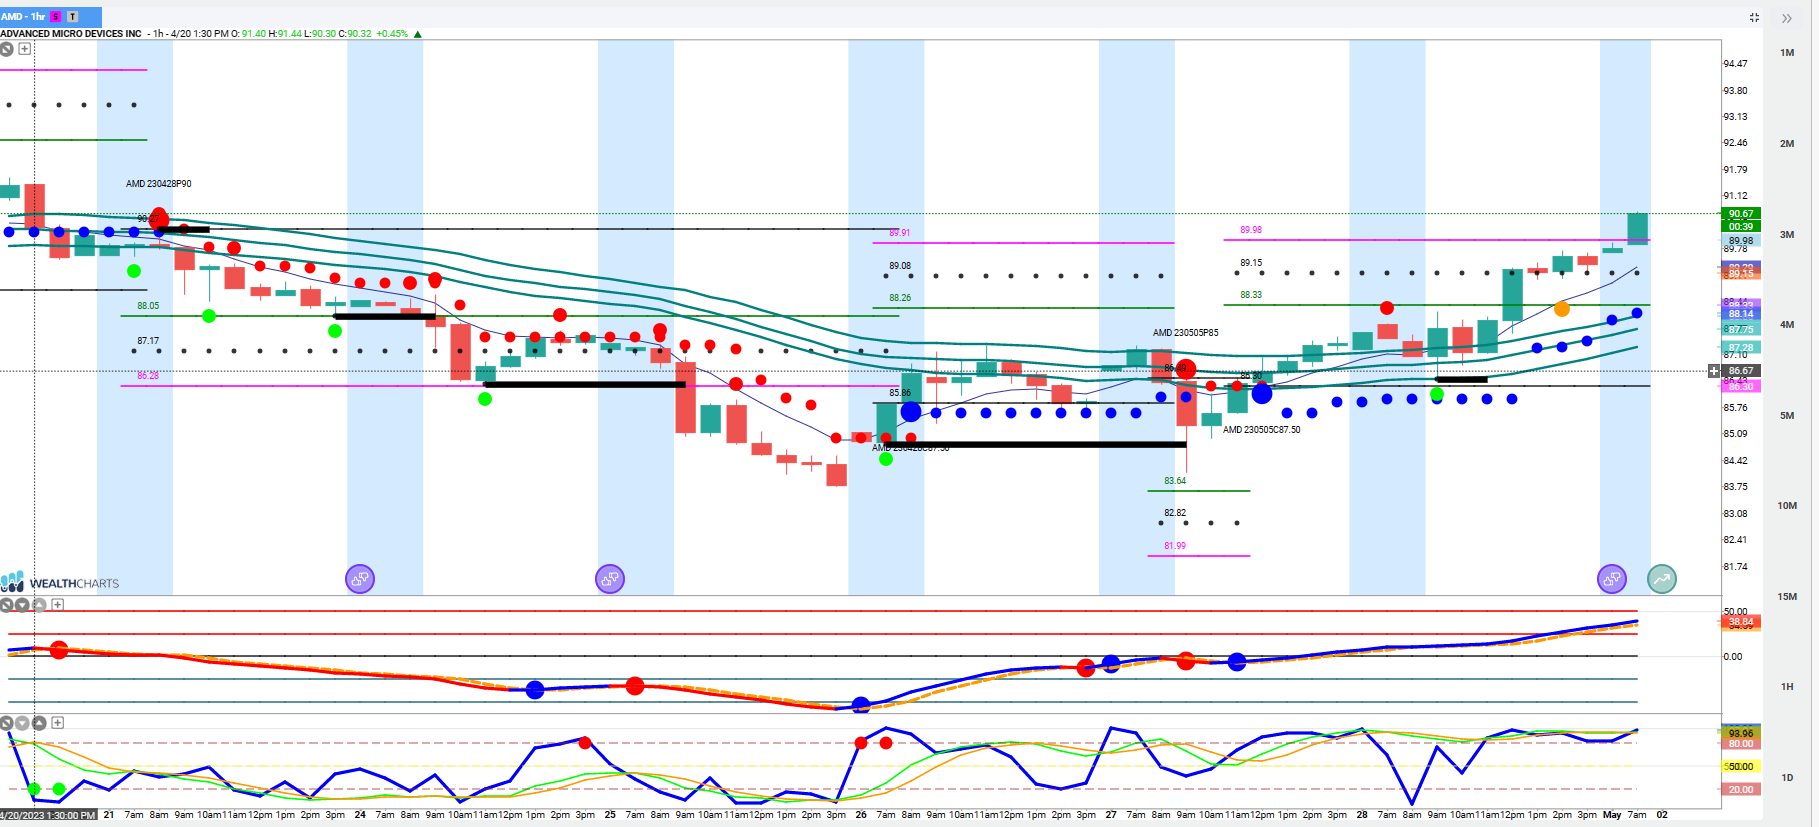Screen dimensions: 1819x827
Task: Move middle oscillator panel up
Action: tap(39, 605)
